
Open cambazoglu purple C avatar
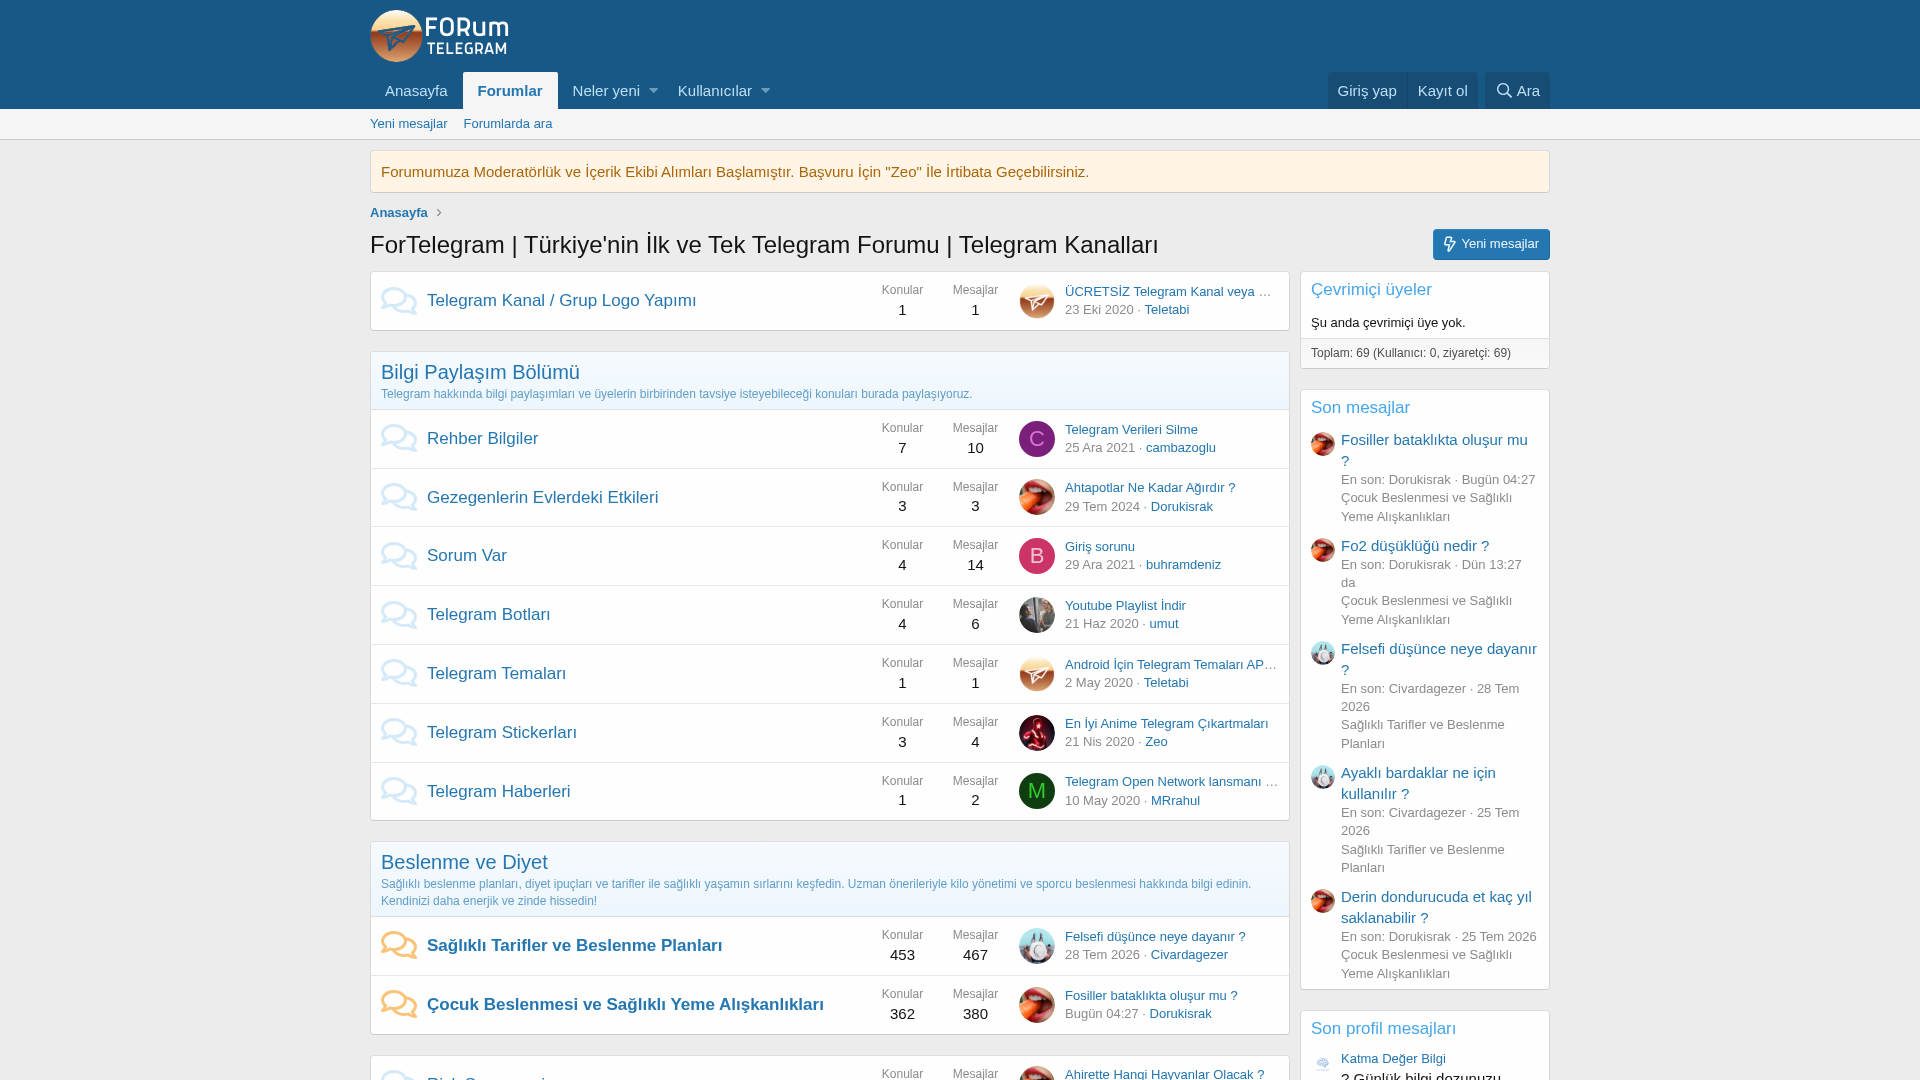(1037, 439)
